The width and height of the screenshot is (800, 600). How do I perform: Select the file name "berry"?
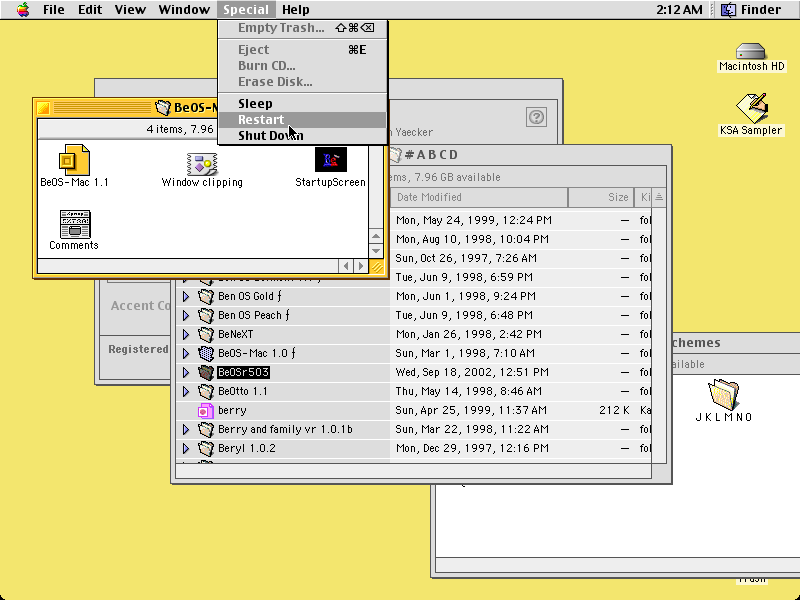tap(232, 410)
